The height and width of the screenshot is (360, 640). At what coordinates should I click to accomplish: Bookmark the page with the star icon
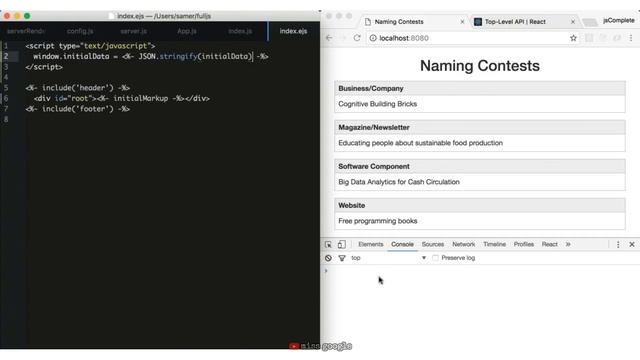coord(573,38)
